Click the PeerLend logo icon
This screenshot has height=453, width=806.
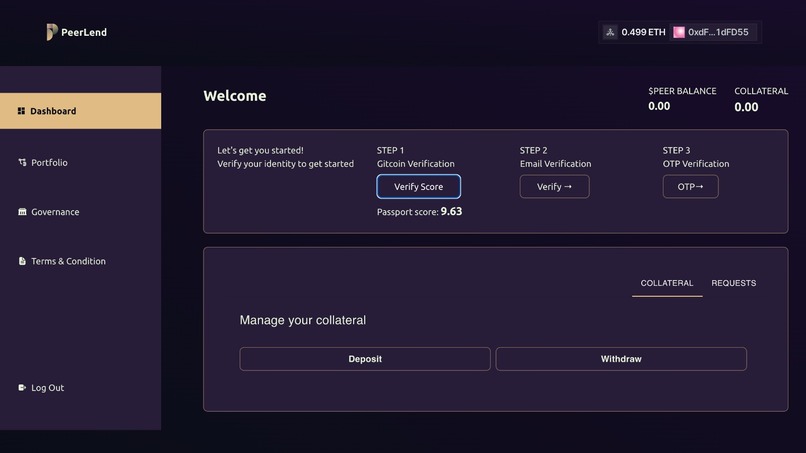[51, 32]
